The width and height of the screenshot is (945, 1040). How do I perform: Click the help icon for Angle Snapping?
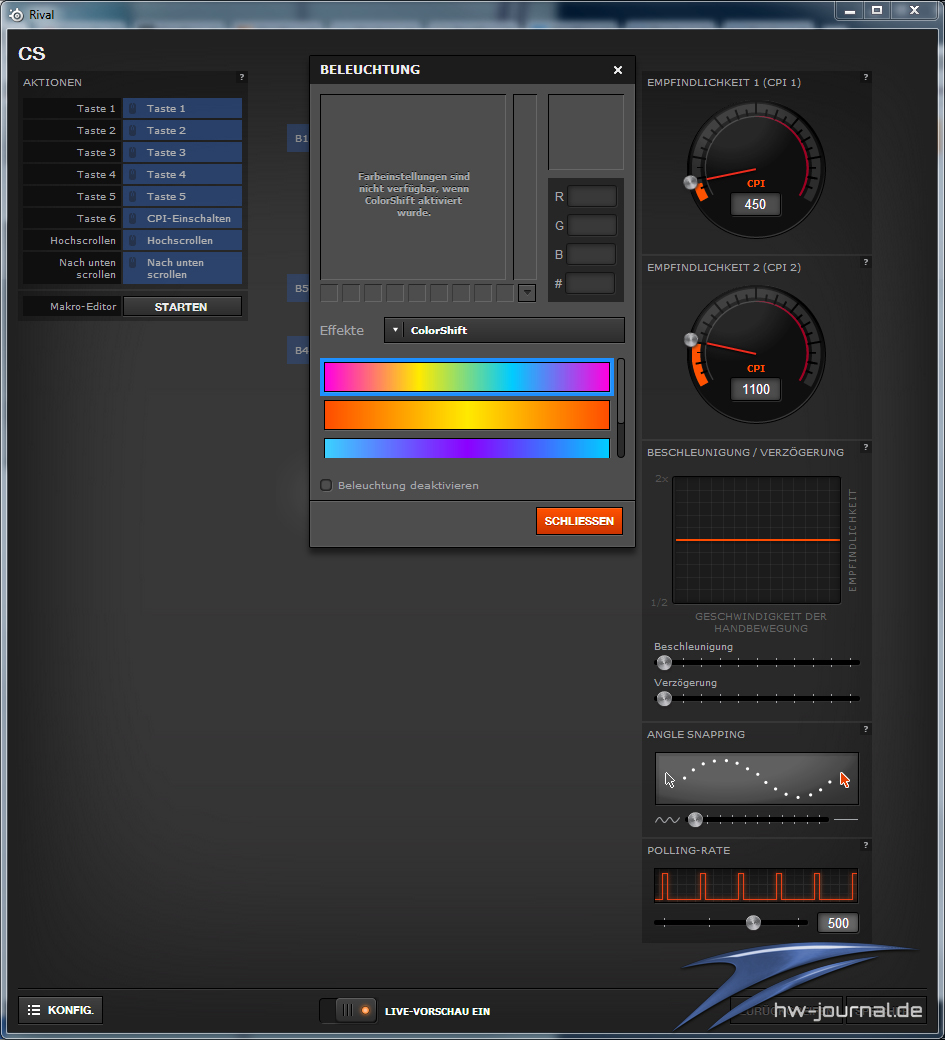(x=865, y=729)
